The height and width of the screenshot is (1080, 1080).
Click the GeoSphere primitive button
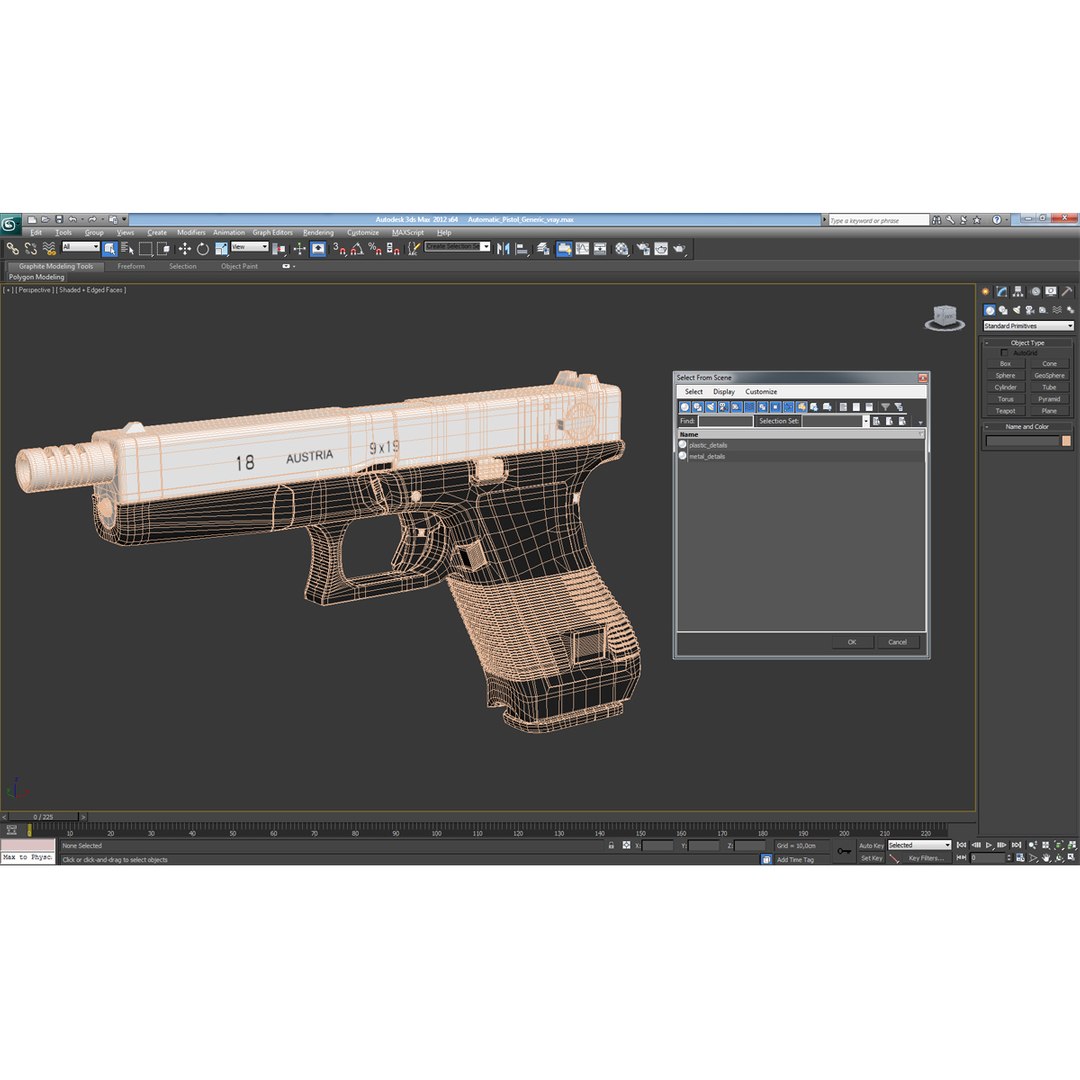pos(1049,376)
